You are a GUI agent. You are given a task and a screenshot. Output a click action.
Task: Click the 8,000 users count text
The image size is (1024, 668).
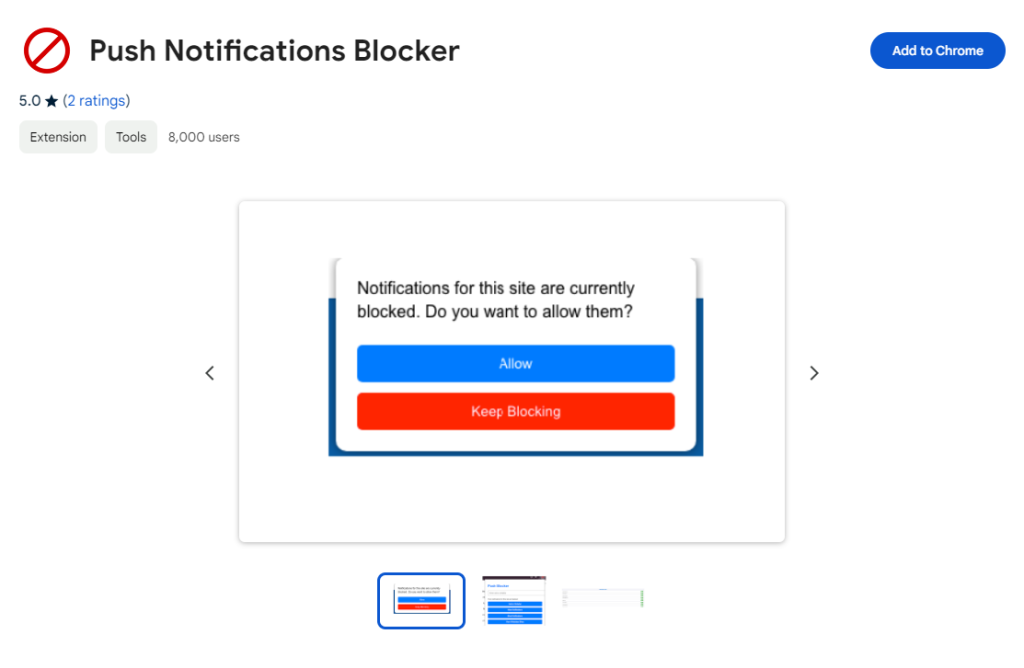tap(204, 137)
